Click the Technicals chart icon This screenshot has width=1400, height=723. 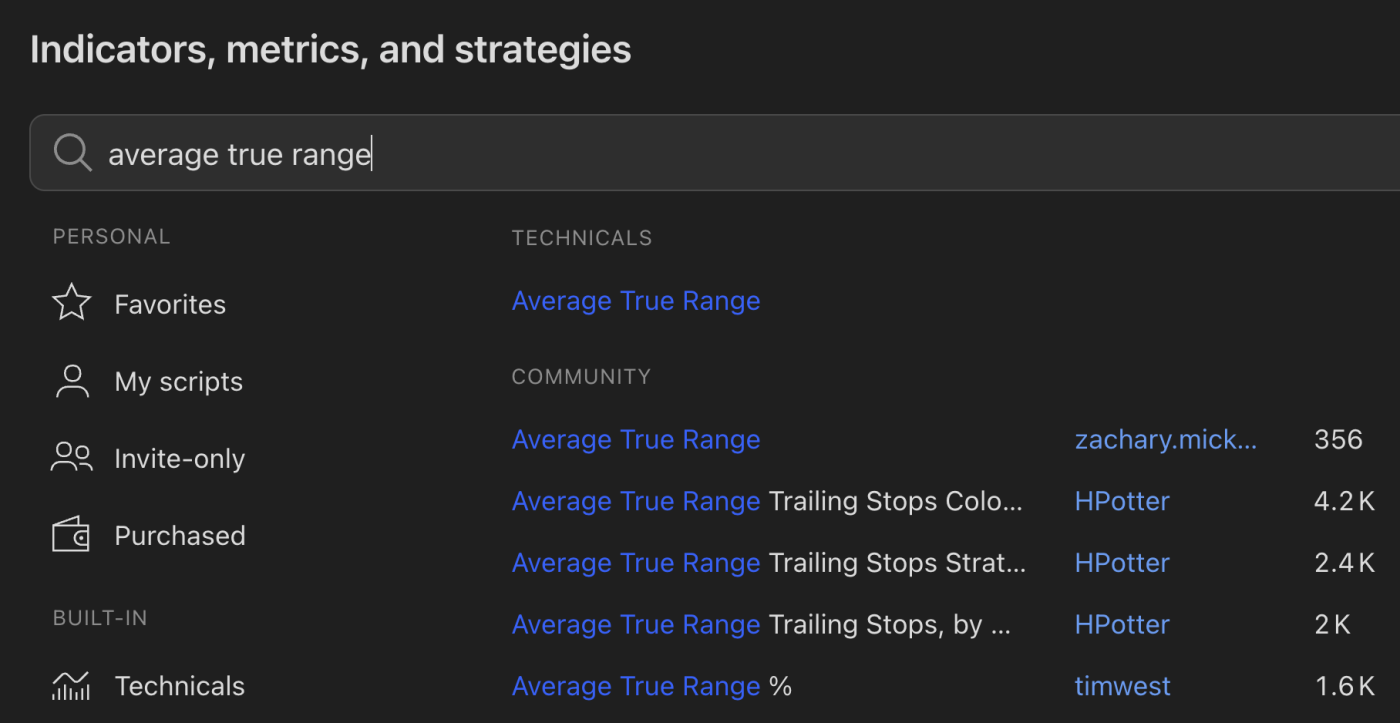coord(72,686)
